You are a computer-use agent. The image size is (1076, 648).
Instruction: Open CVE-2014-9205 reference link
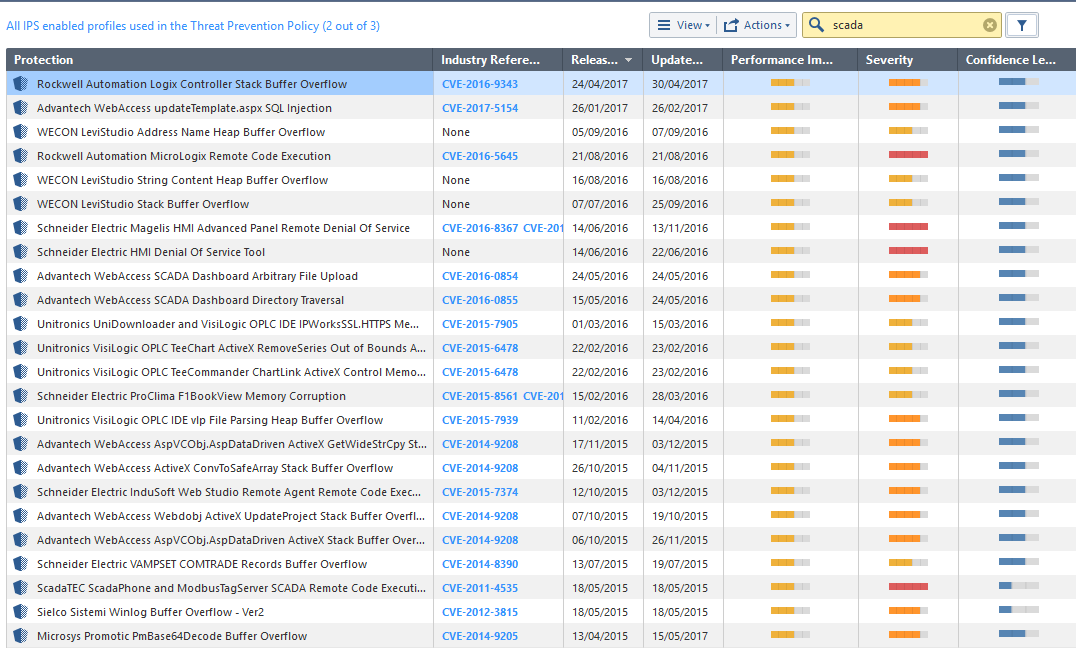[x=480, y=636]
